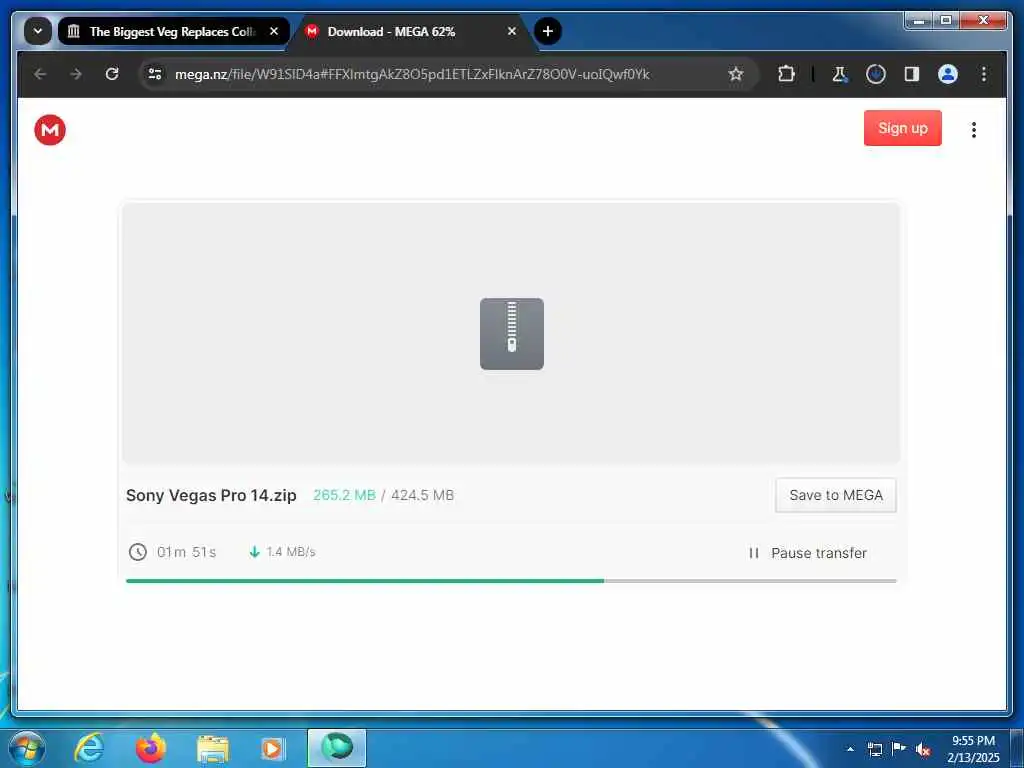Open Windows Media Player from taskbar

pos(273,748)
